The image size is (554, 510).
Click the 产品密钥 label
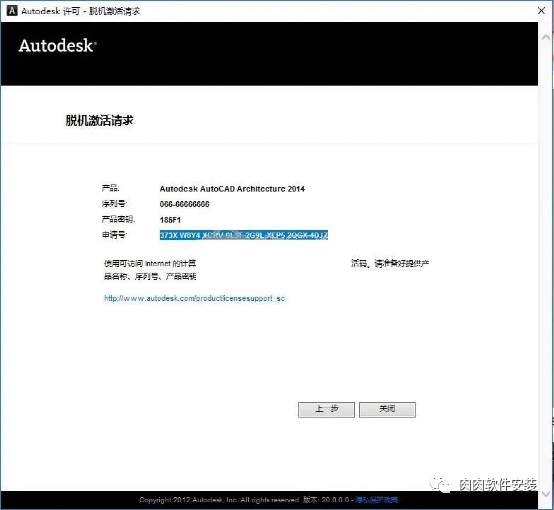(118, 219)
